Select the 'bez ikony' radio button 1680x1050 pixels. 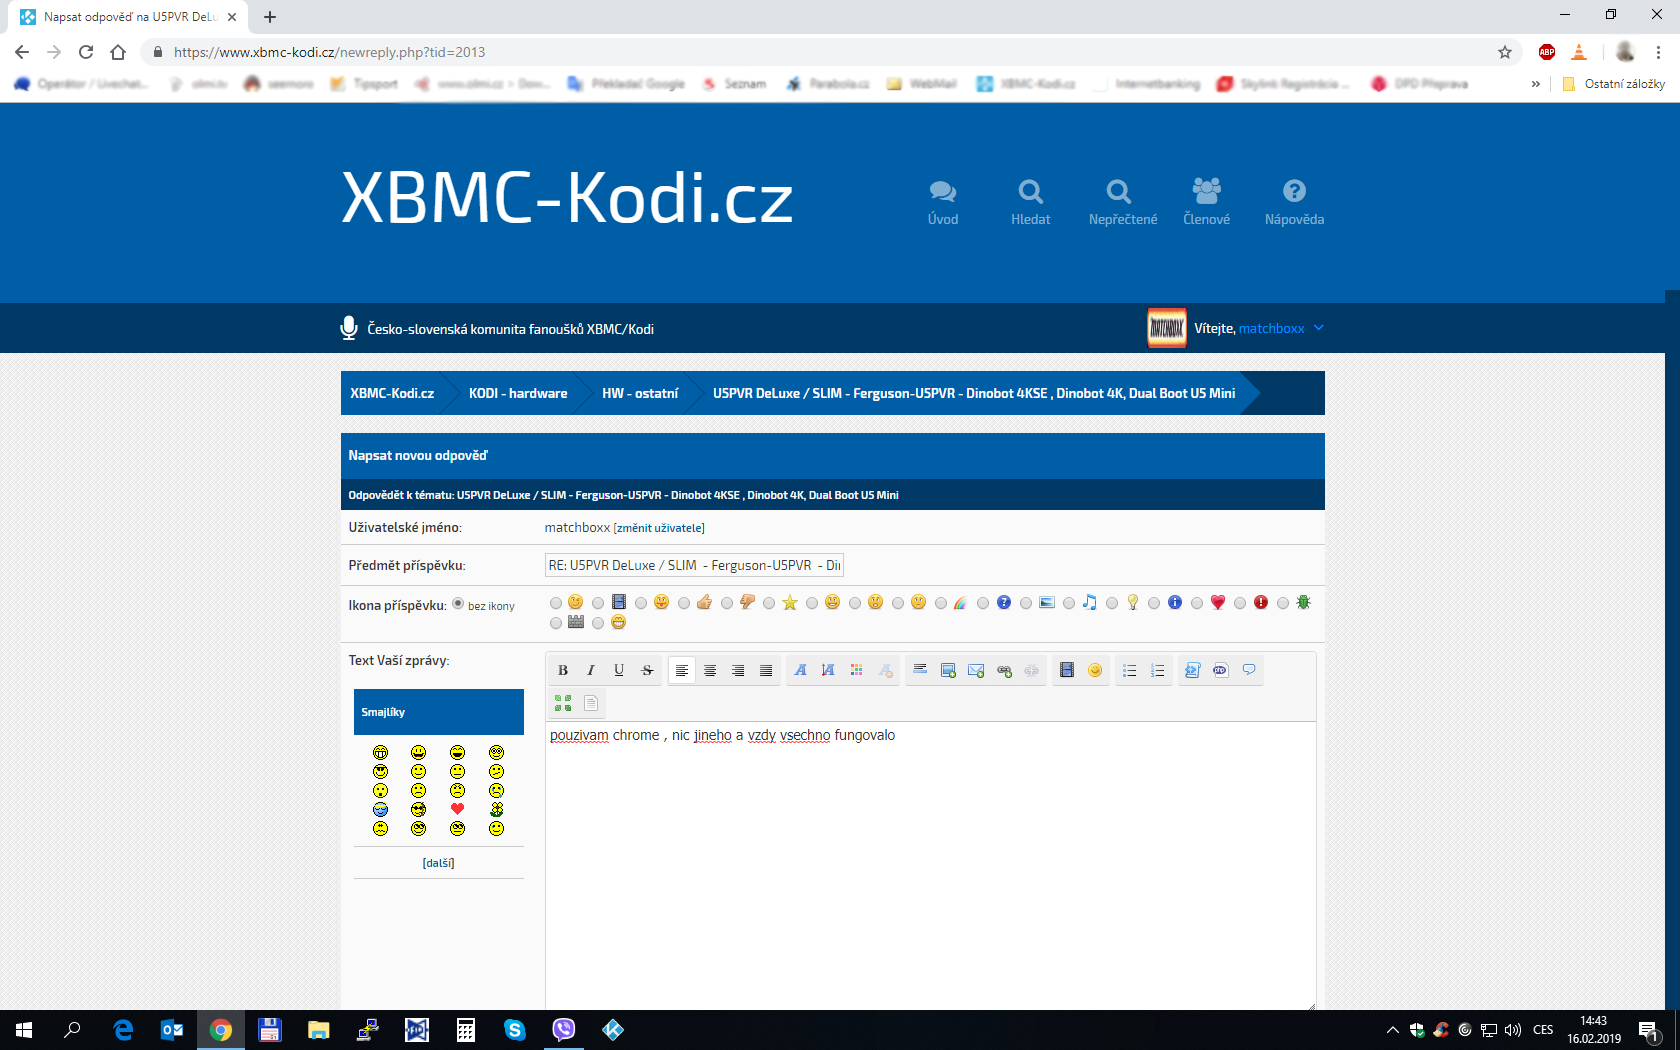tap(458, 604)
